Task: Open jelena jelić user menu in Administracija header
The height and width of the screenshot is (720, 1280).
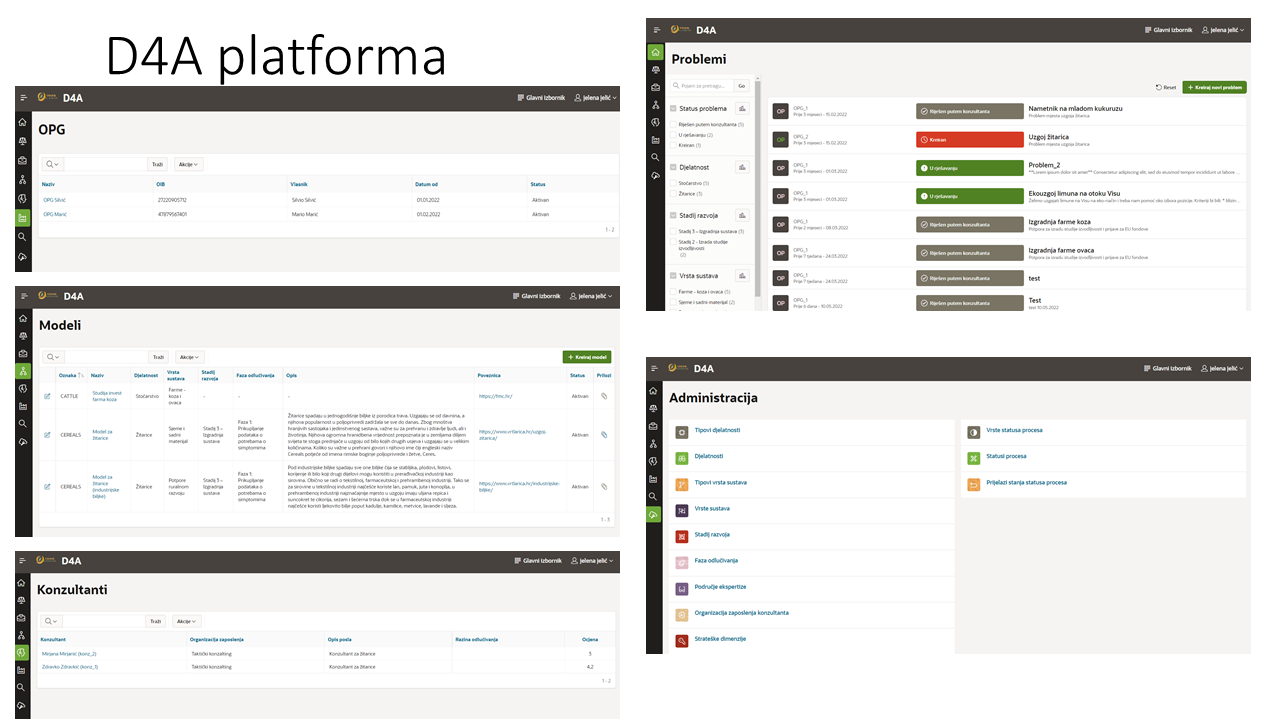Action: (x=1223, y=369)
